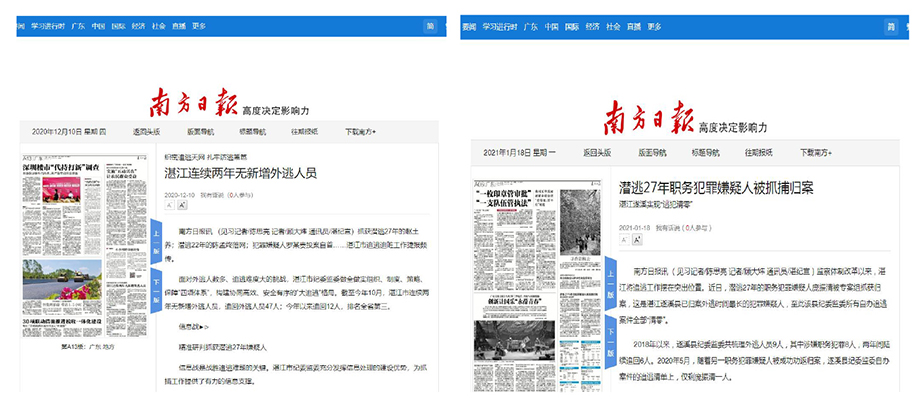Click 下载南方+ on the 2021-01-18 page
Screen dimensions: 917x399
click(x=816, y=153)
